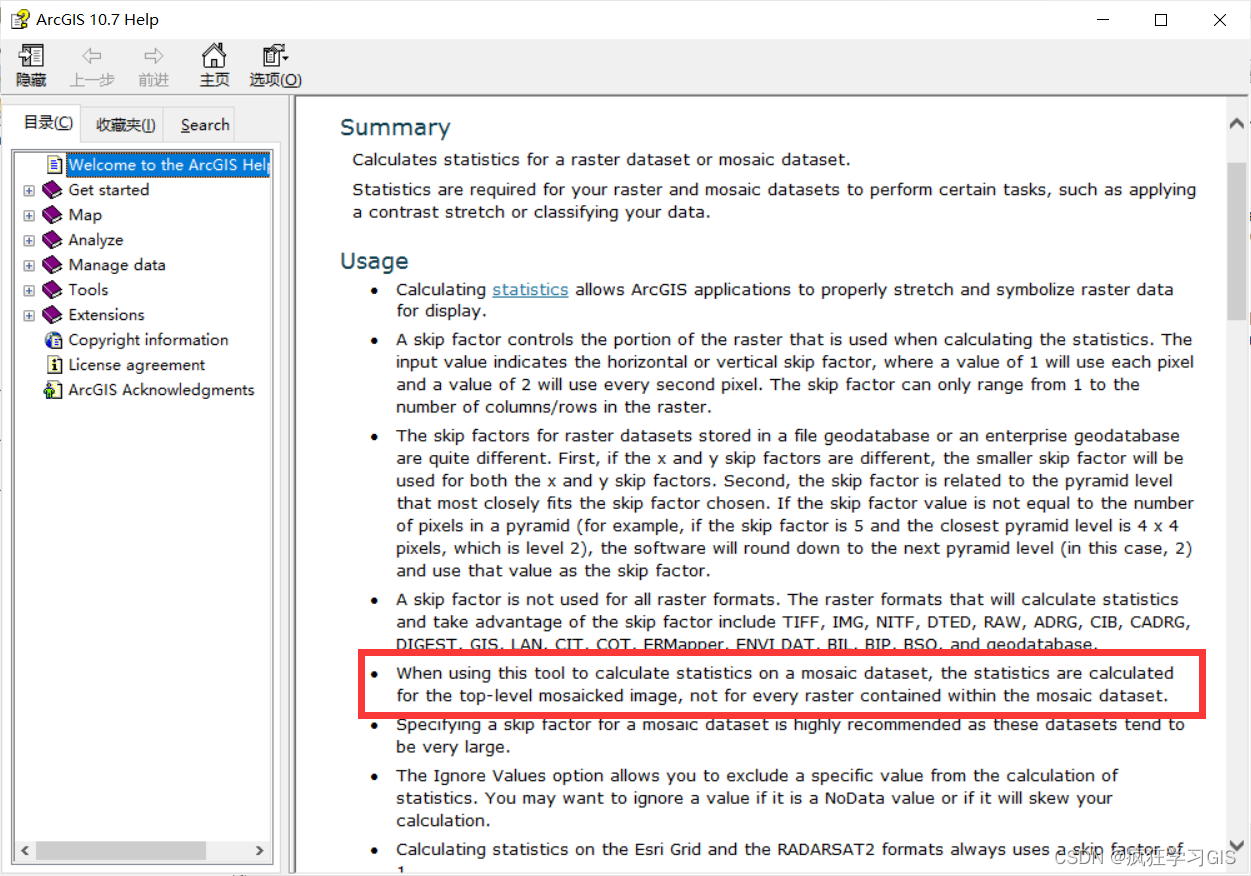This screenshot has width=1251, height=876.
Task: Click the Home (主页) toolbar icon
Action: coord(214,56)
